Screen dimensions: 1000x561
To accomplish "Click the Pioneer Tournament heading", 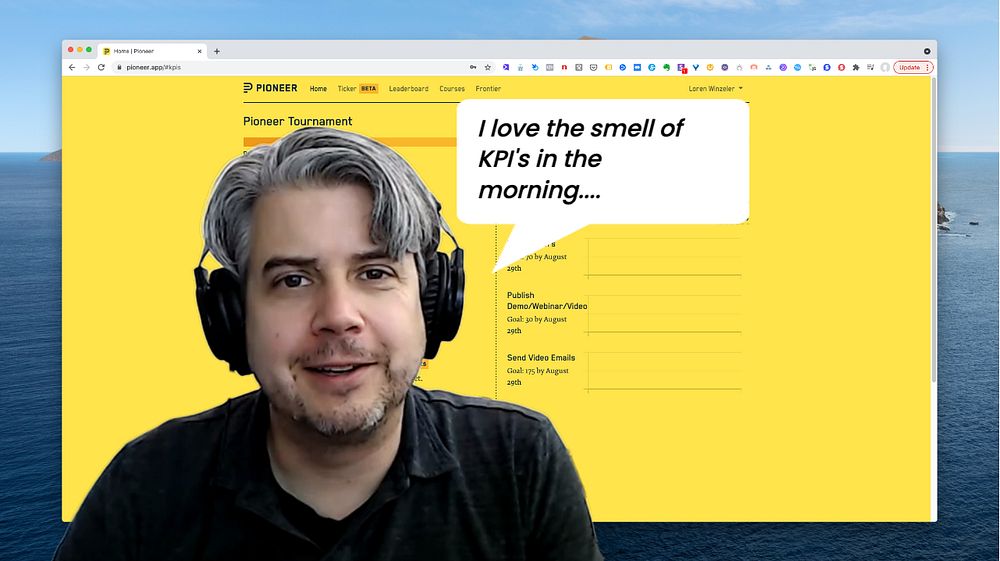I will [x=297, y=121].
